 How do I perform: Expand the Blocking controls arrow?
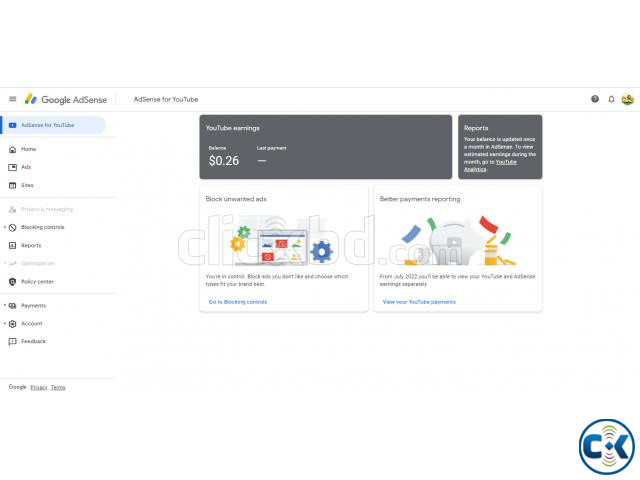point(5,227)
